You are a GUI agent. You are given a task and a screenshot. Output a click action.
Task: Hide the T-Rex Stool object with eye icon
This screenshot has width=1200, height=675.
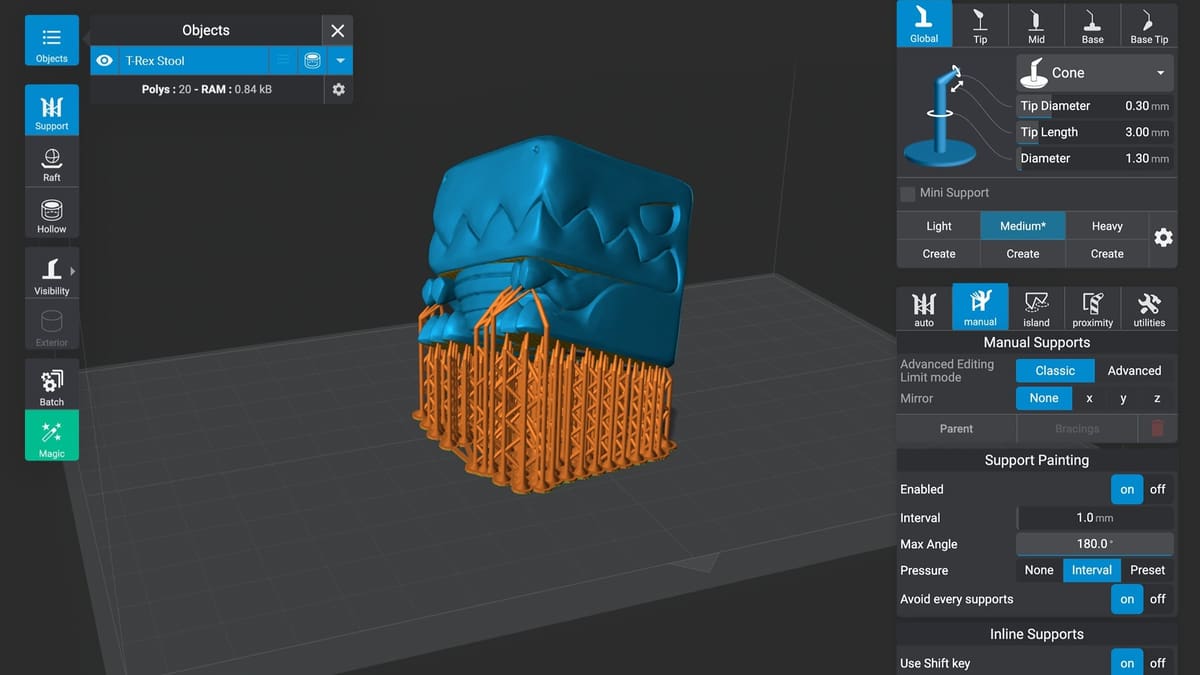pyautogui.click(x=104, y=61)
